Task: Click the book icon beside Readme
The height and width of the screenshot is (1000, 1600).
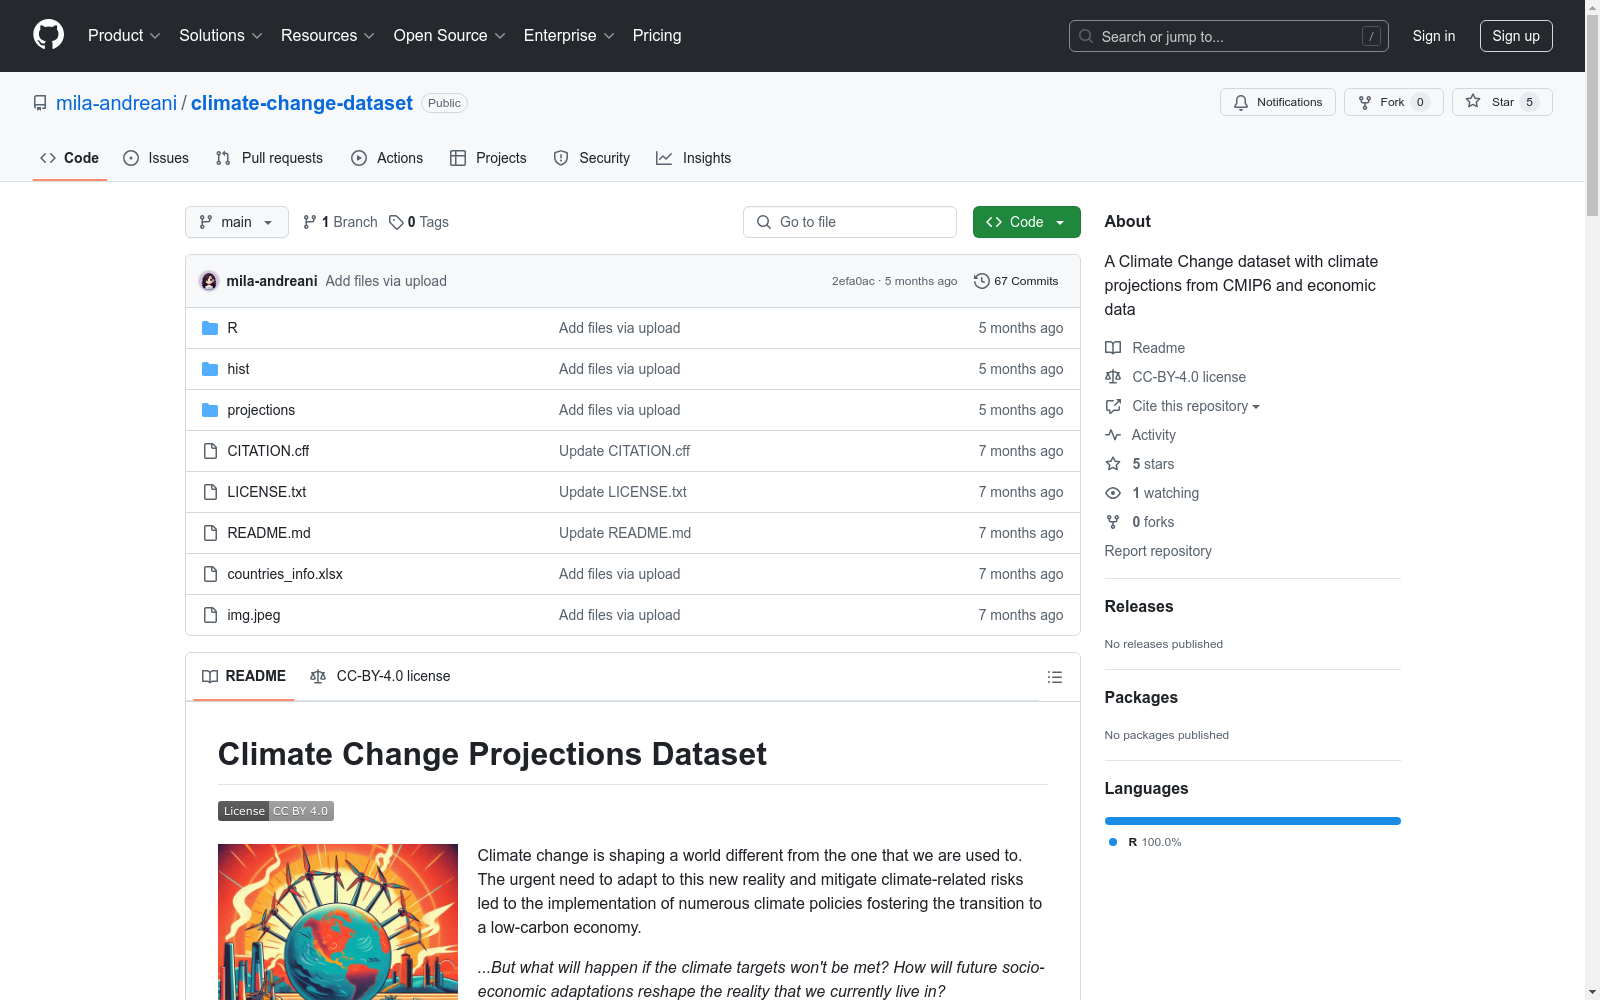Action: [1113, 348]
